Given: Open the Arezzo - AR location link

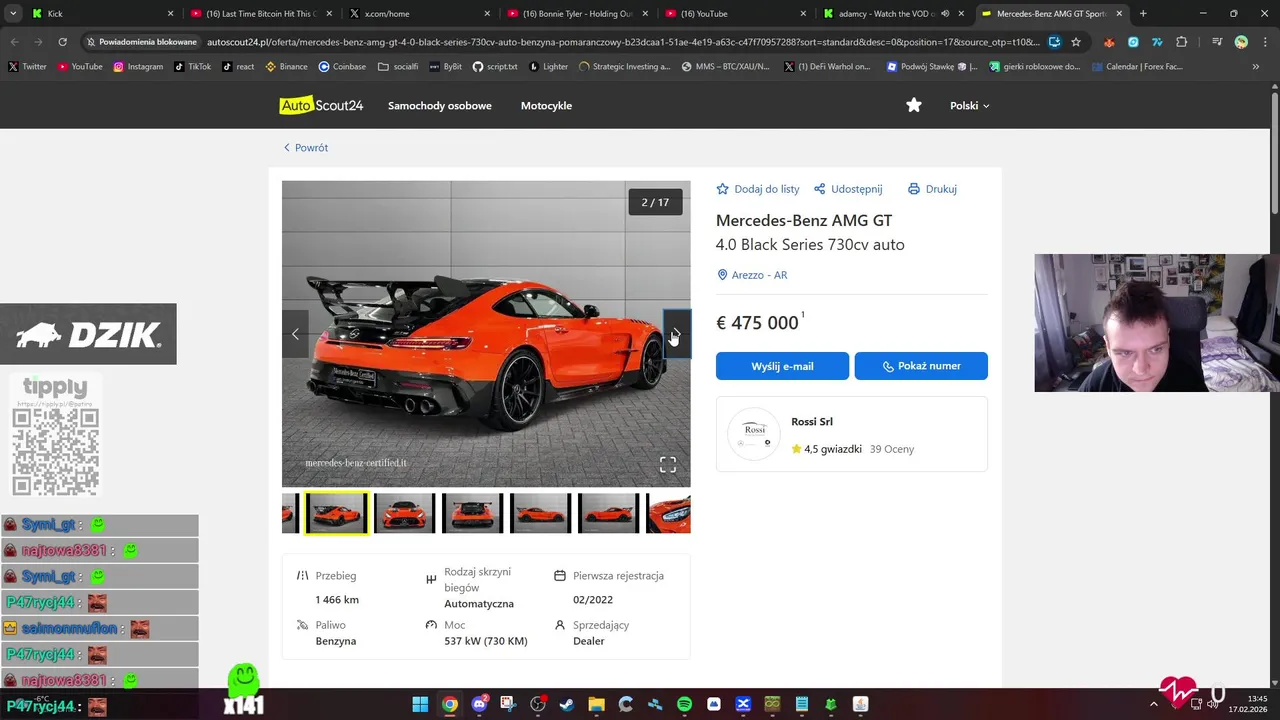Looking at the screenshot, I should coord(752,275).
